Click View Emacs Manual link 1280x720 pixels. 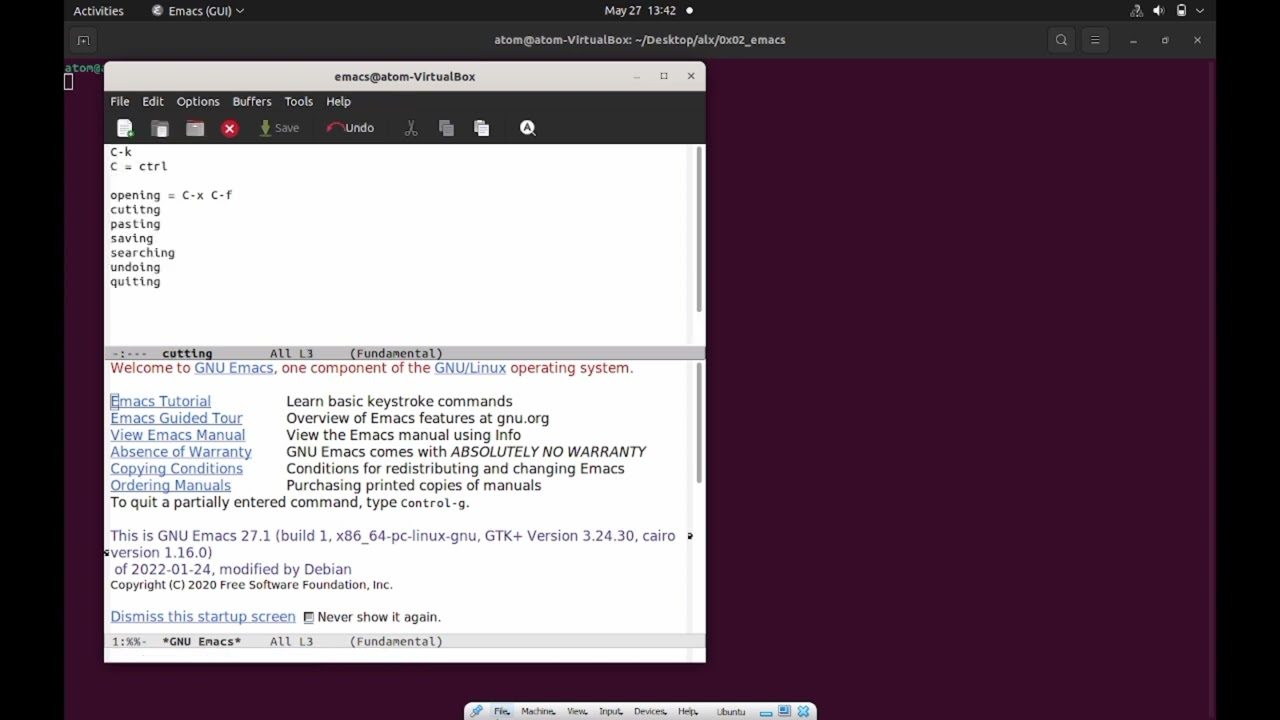[177, 435]
